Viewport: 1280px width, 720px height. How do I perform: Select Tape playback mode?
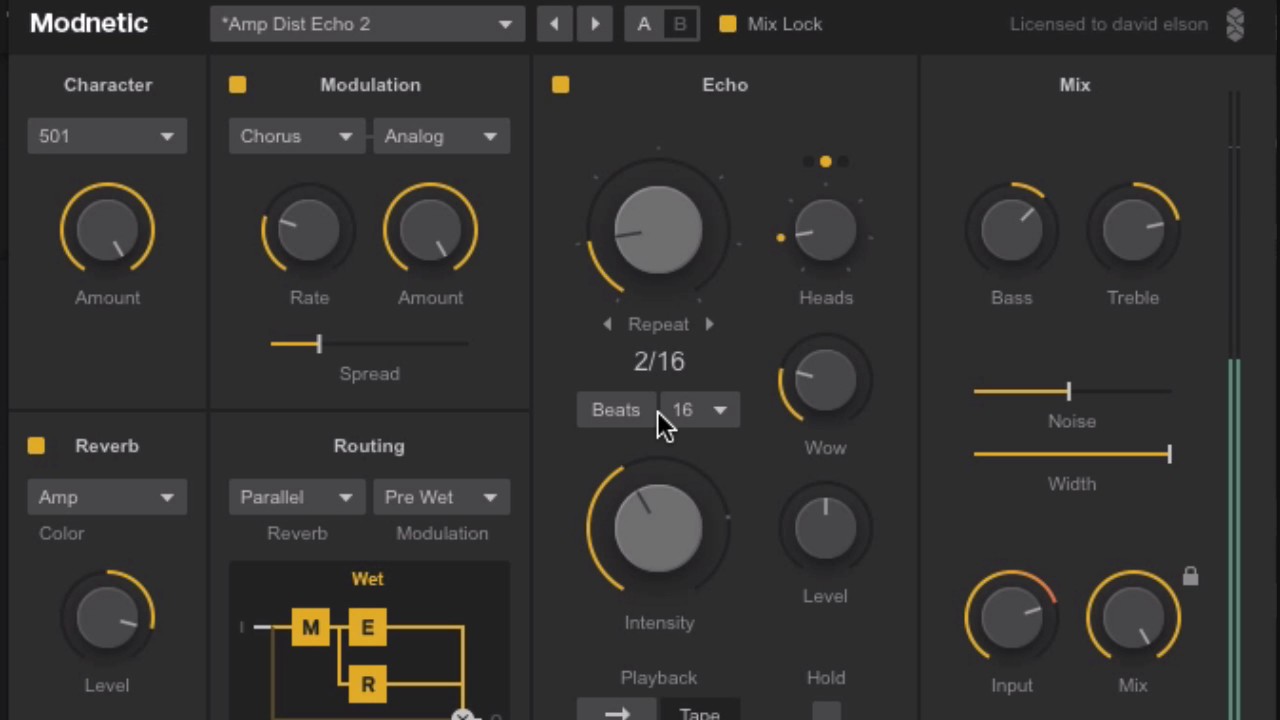[700, 709]
